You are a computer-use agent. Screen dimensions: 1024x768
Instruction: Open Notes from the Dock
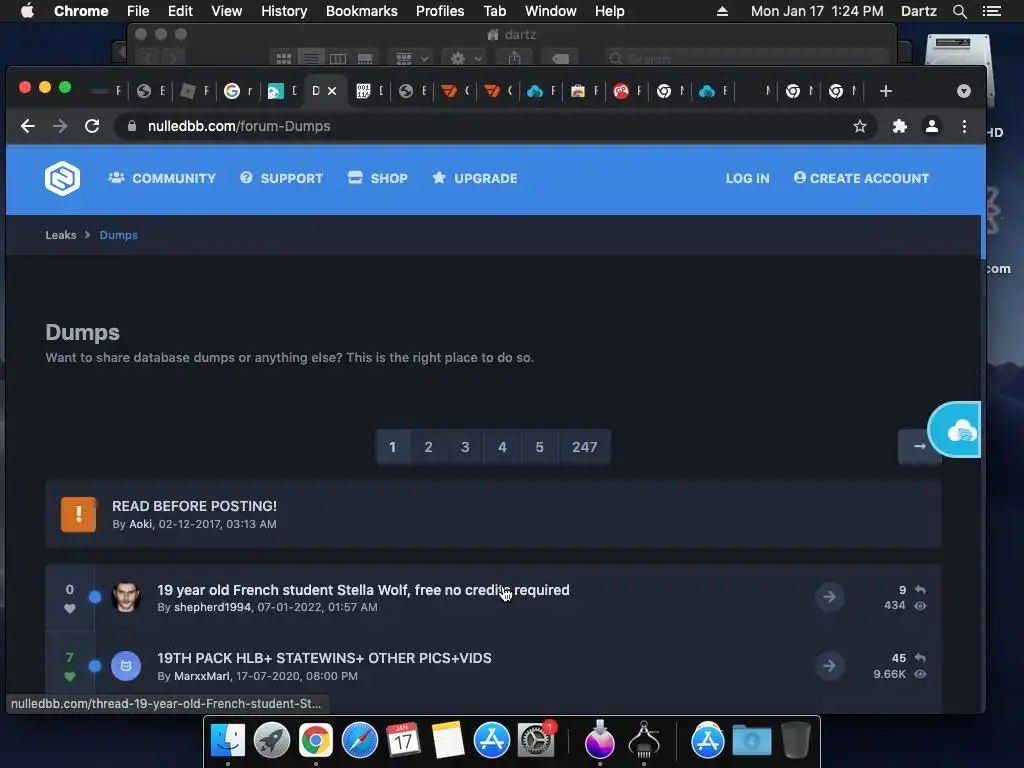tap(447, 741)
